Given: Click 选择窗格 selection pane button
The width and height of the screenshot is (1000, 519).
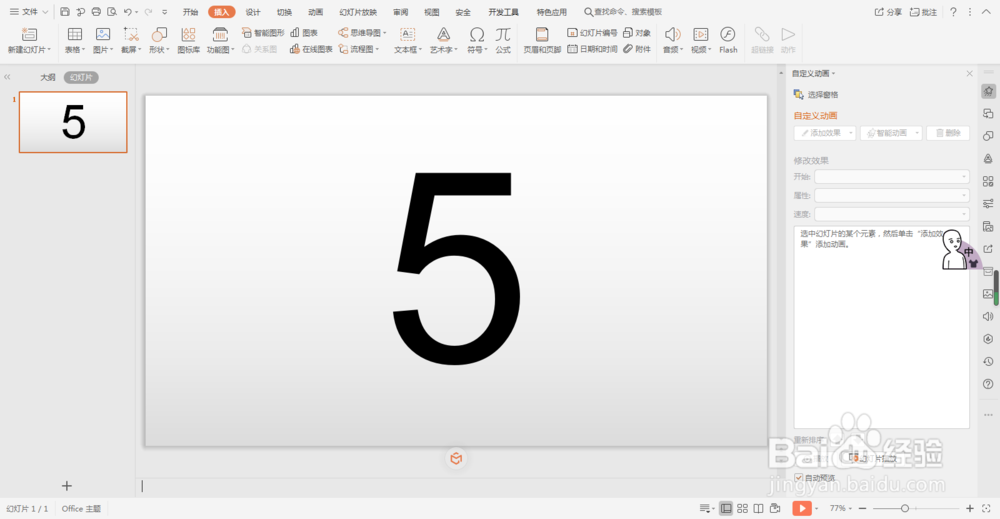Looking at the screenshot, I should click(x=816, y=94).
